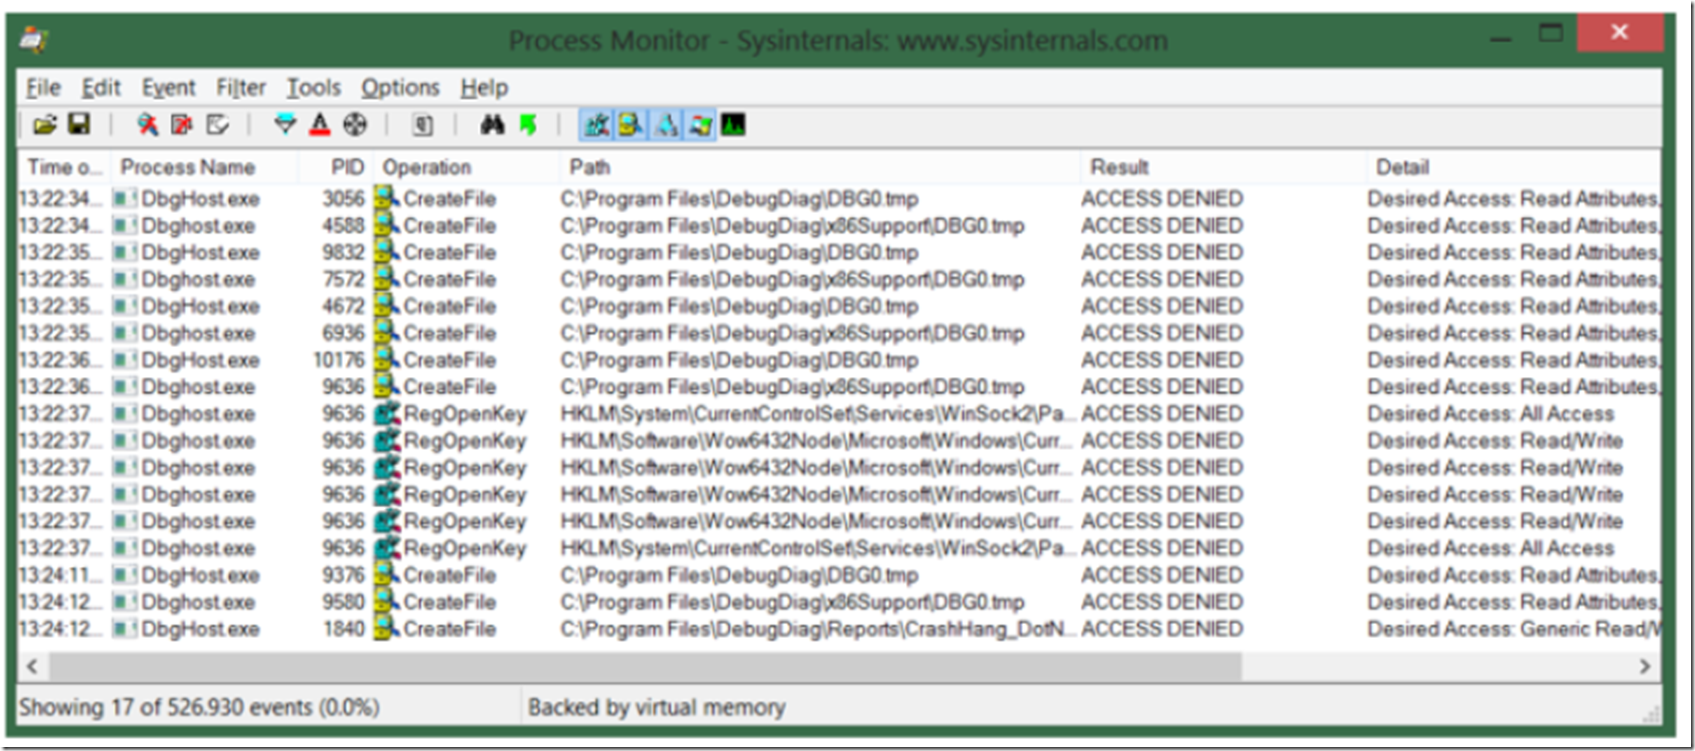Toggle Autoscroll in the toolbar
Screen dimensions: 1695x751
[x=182, y=125]
